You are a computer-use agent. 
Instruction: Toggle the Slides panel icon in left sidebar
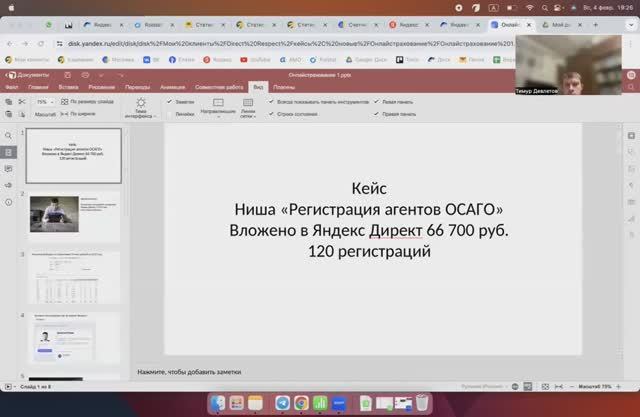click(x=8, y=152)
